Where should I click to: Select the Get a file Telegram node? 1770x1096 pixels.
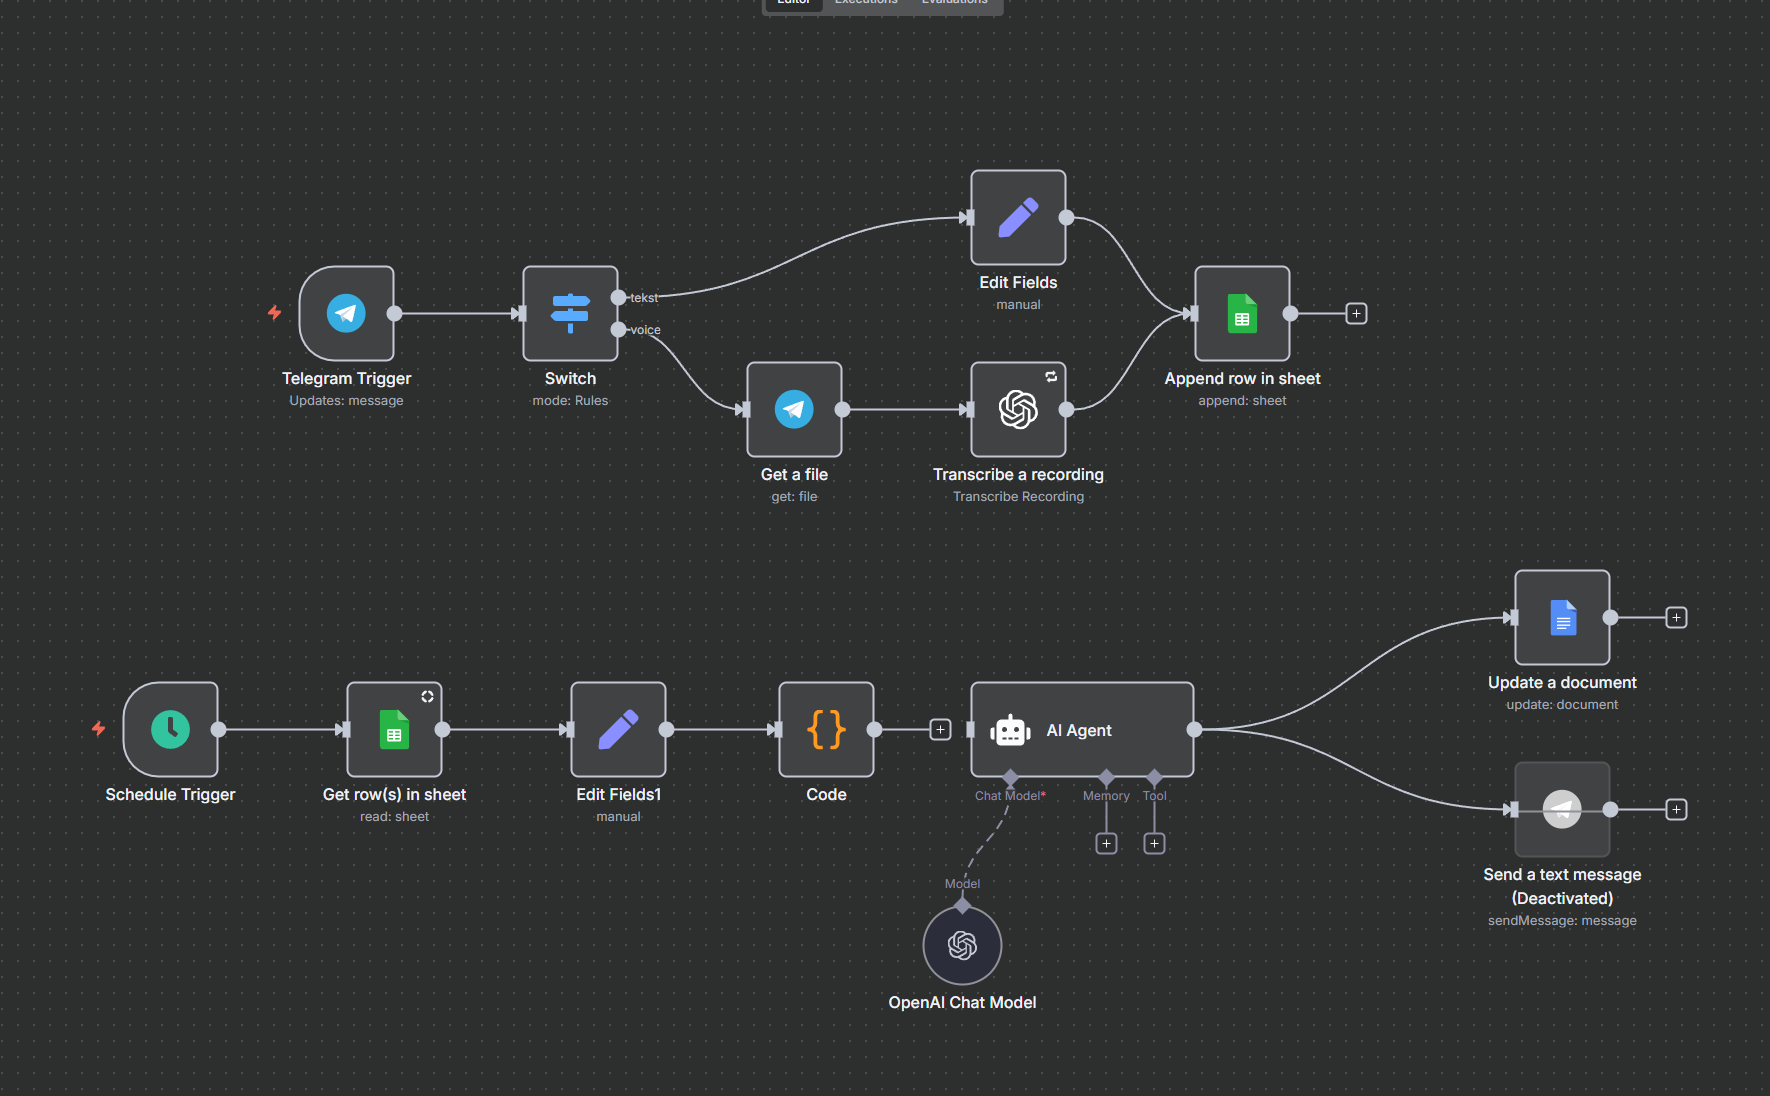tap(794, 409)
